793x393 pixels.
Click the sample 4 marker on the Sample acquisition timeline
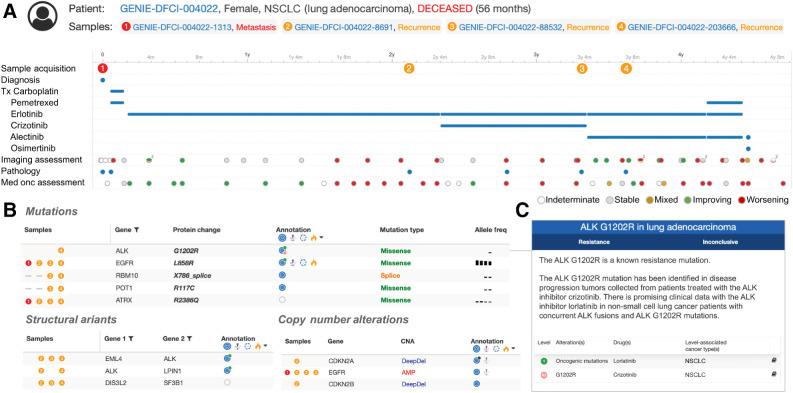click(626, 68)
